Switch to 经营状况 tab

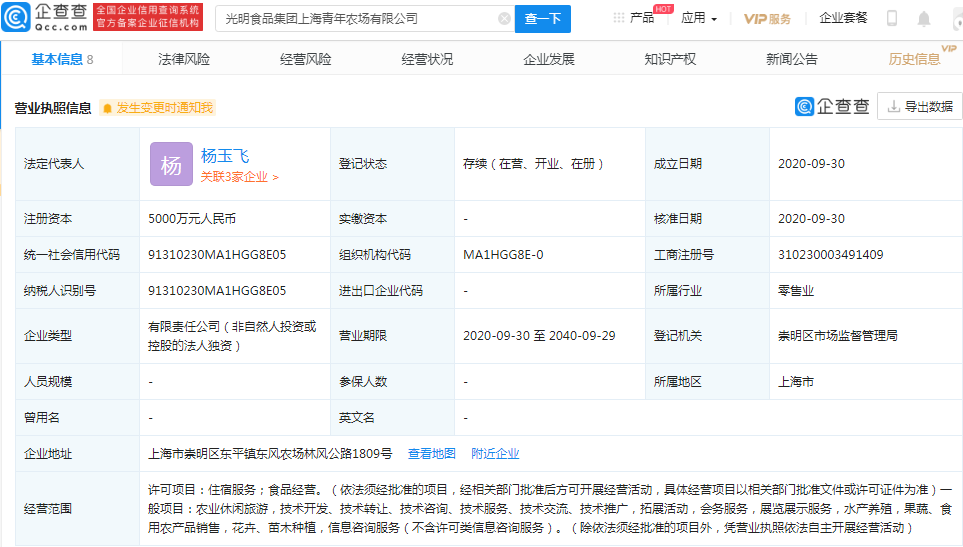(x=427, y=59)
